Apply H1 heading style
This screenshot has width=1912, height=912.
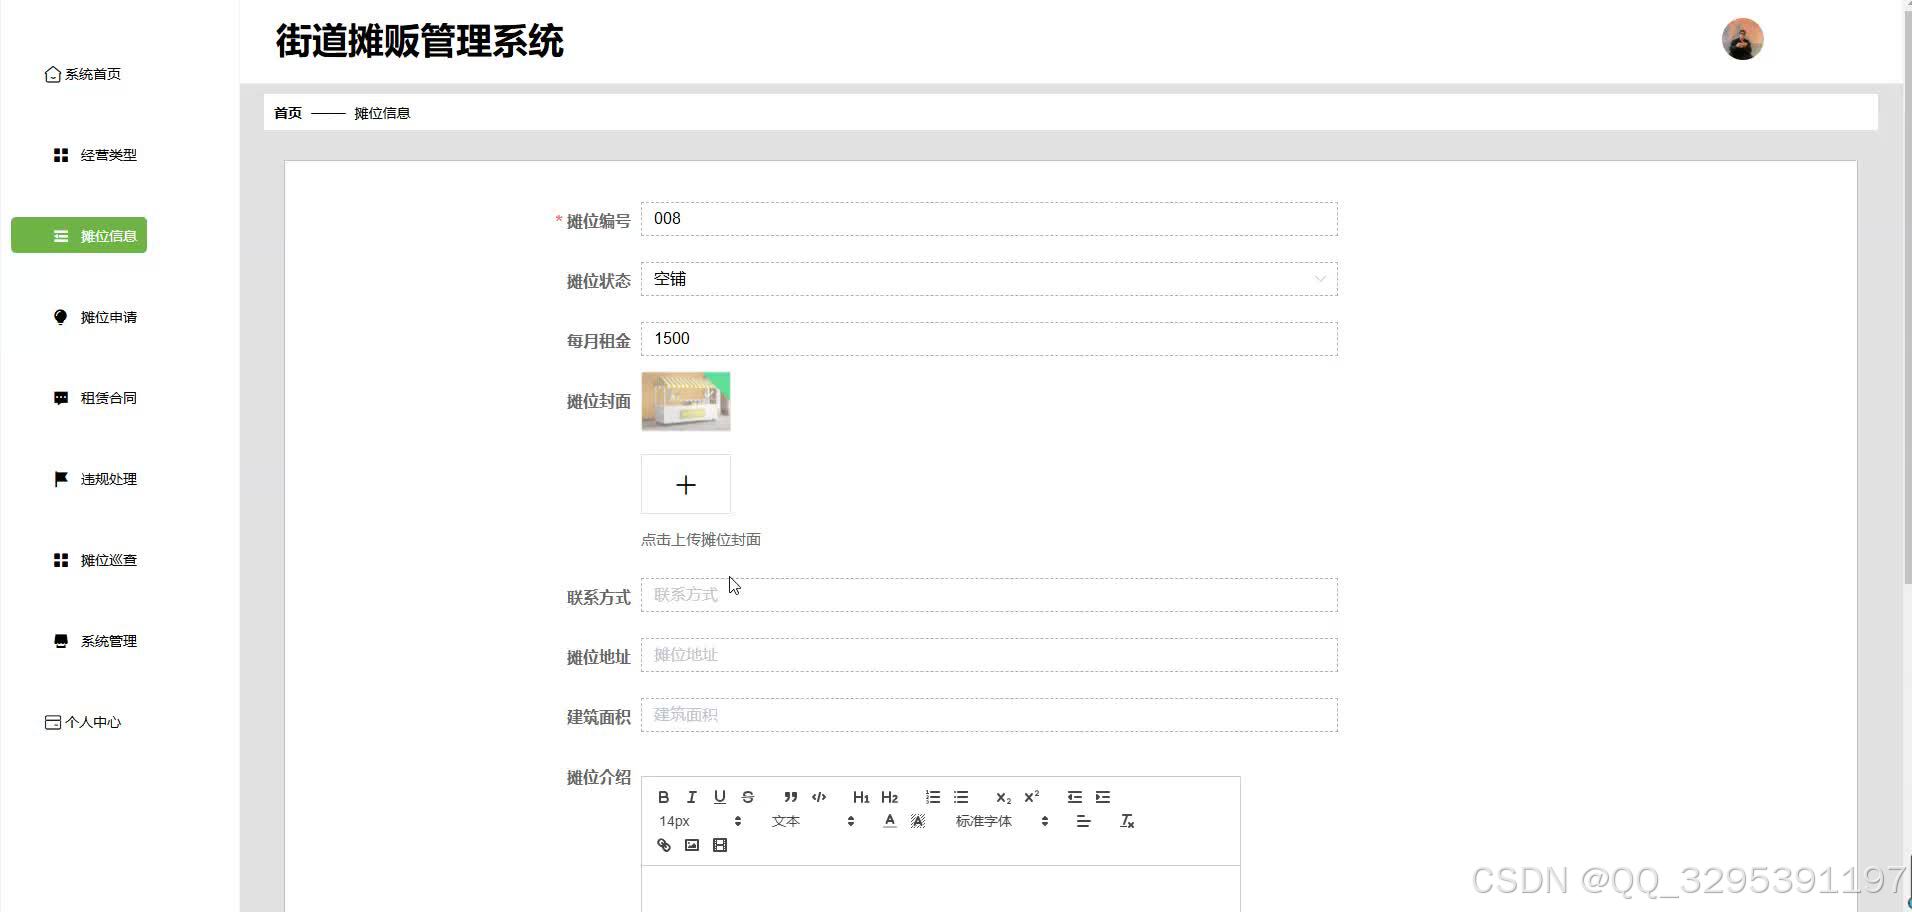pyautogui.click(x=860, y=796)
